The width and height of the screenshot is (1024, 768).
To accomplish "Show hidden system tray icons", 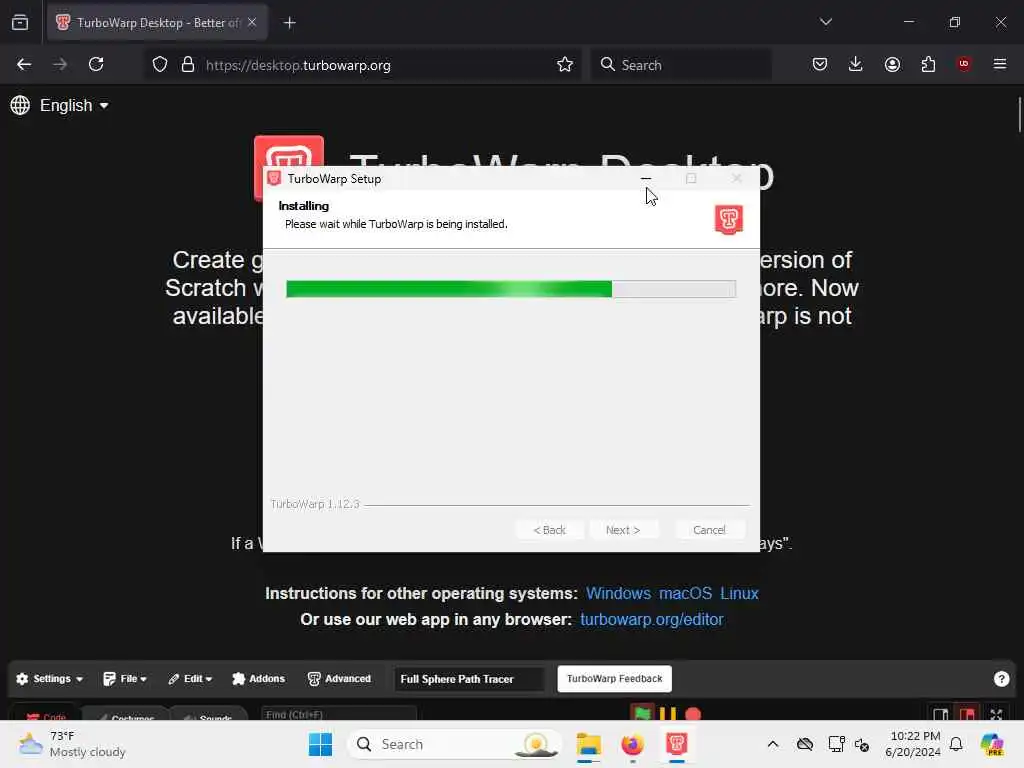I will click(x=773, y=744).
